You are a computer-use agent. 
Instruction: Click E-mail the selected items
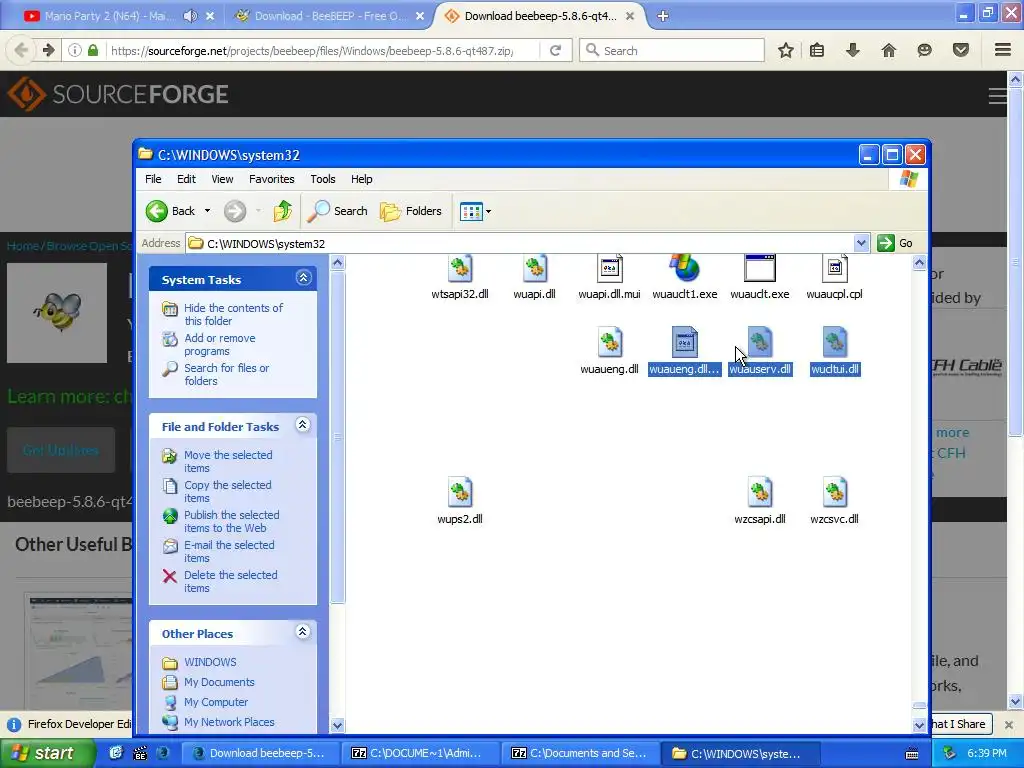tap(229, 551)
